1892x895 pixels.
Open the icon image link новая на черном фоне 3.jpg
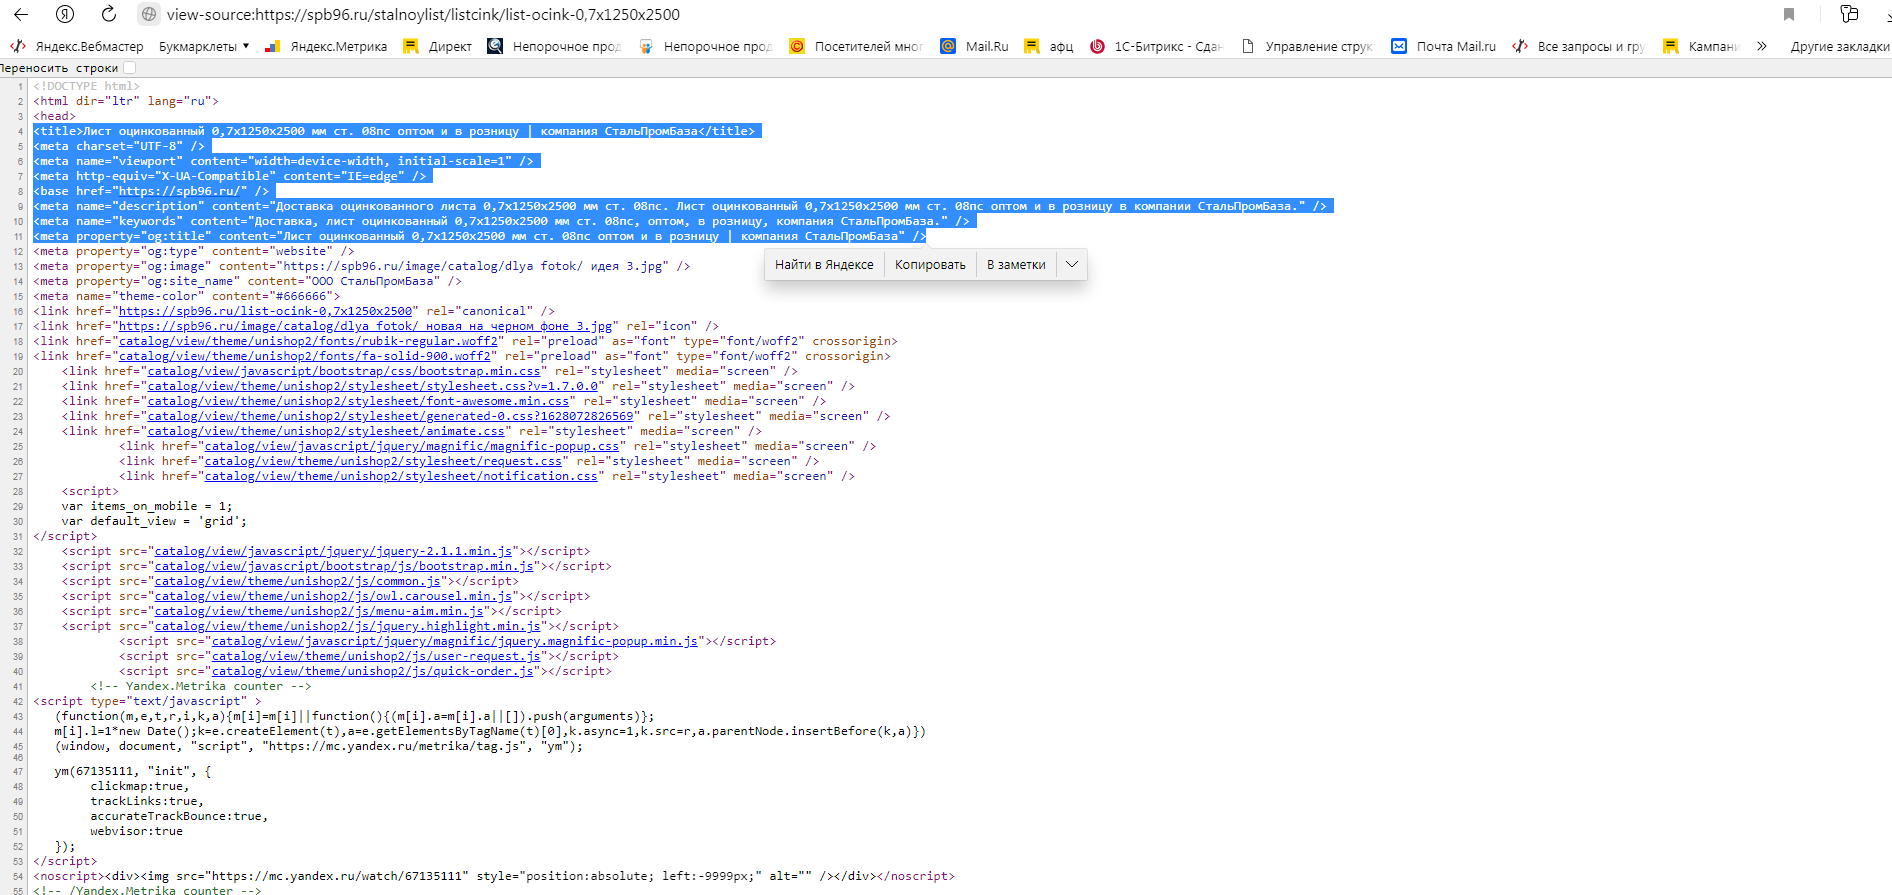(x=365, y=326)
